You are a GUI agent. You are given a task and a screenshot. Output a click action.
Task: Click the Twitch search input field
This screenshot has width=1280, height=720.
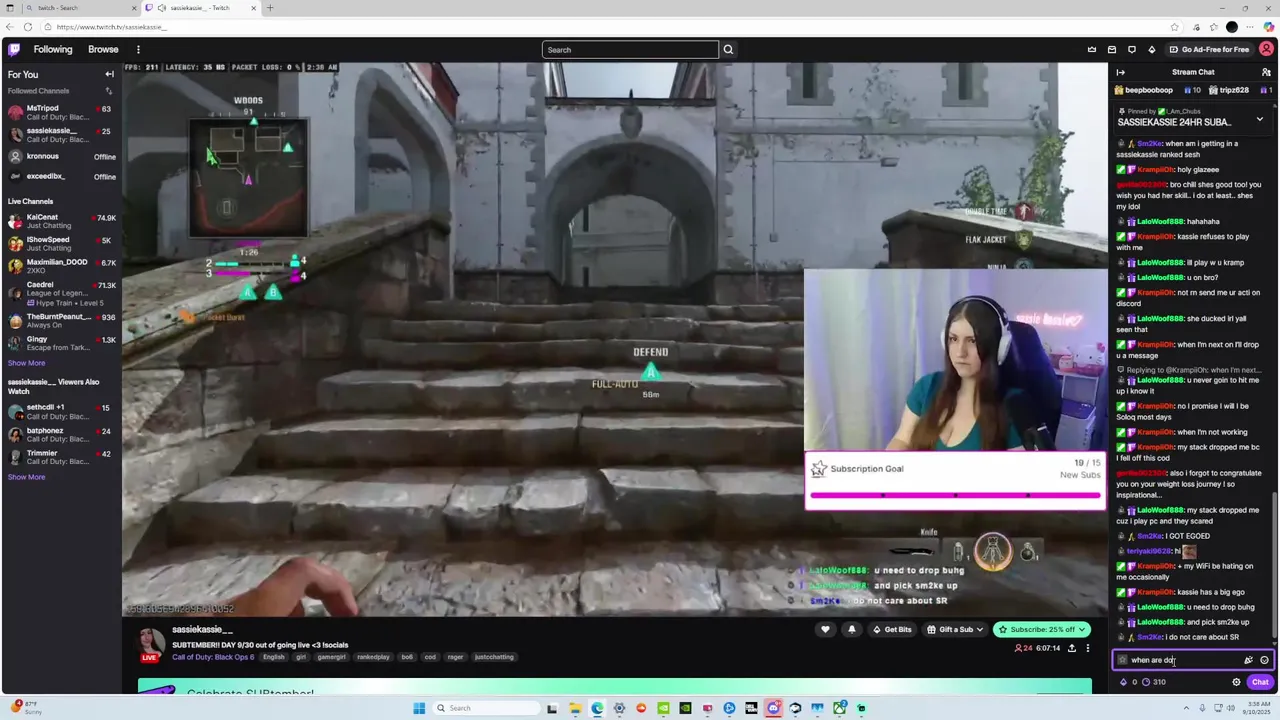click(630, 50)
